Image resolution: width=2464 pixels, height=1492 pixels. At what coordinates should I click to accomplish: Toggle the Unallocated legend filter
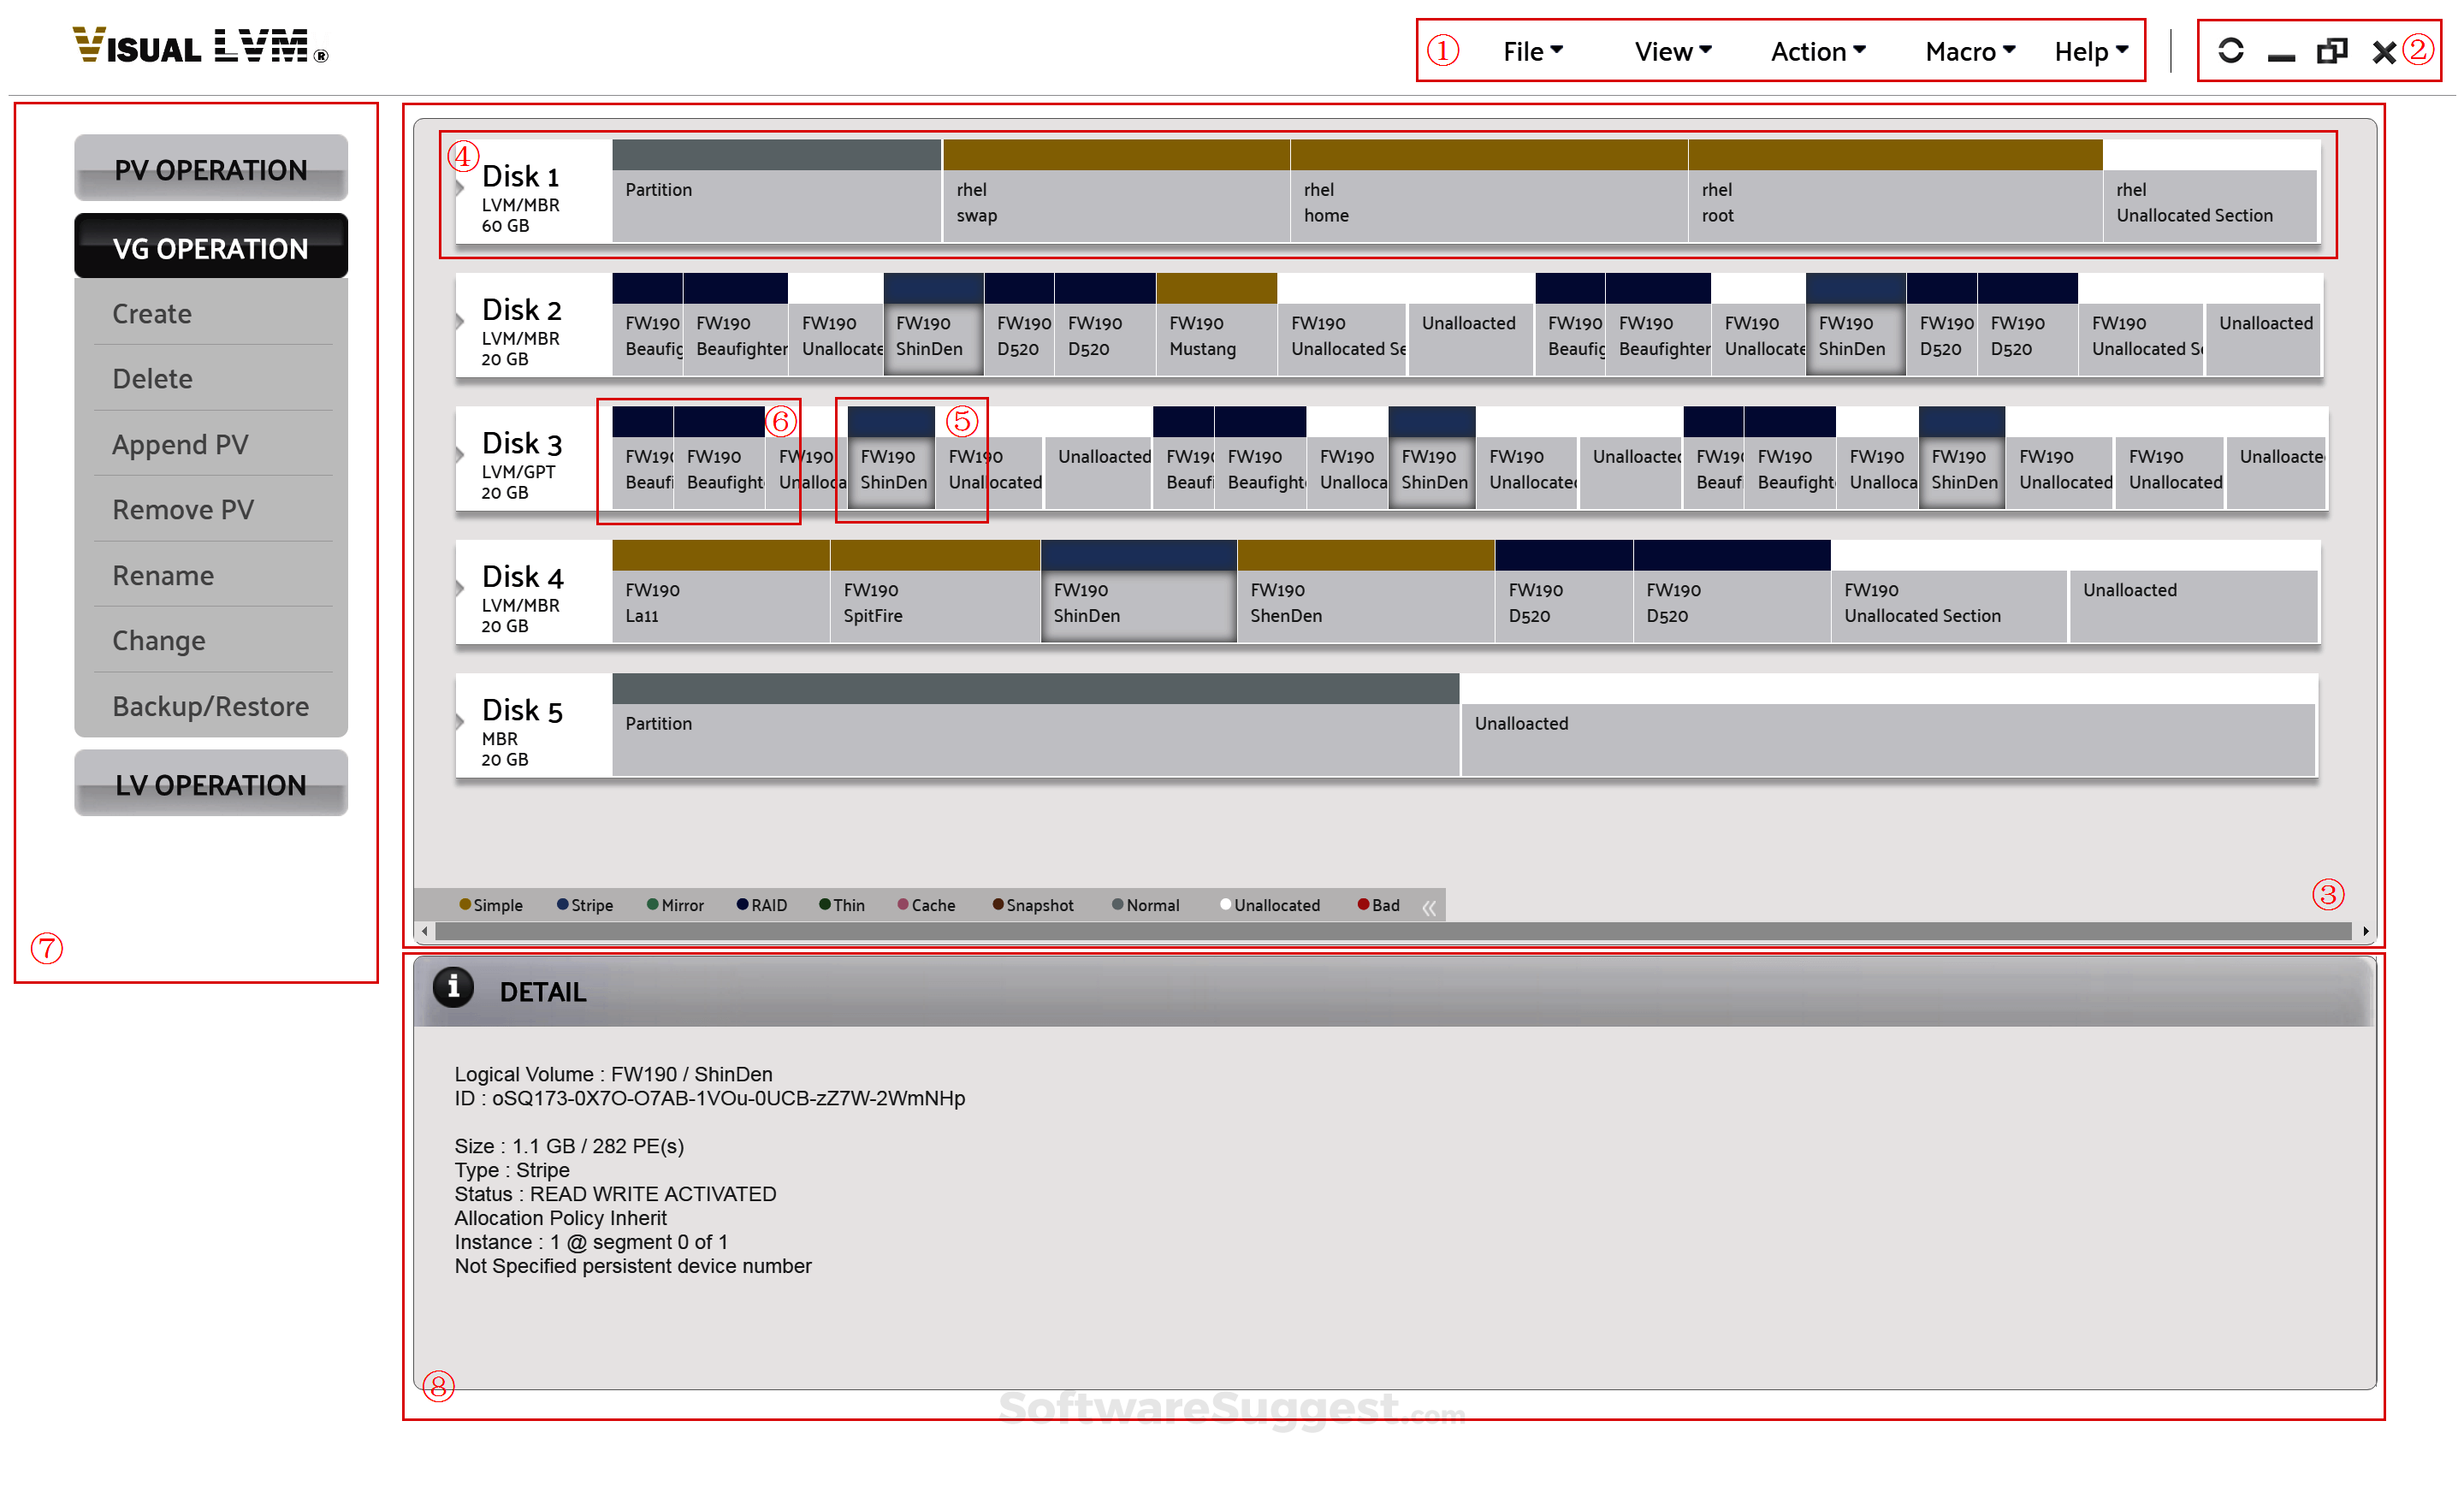pyautogui.click(x=1226, y=903)
